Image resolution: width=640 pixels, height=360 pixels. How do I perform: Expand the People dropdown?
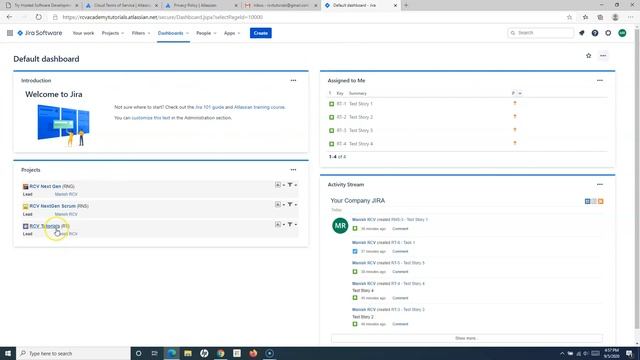206,33
